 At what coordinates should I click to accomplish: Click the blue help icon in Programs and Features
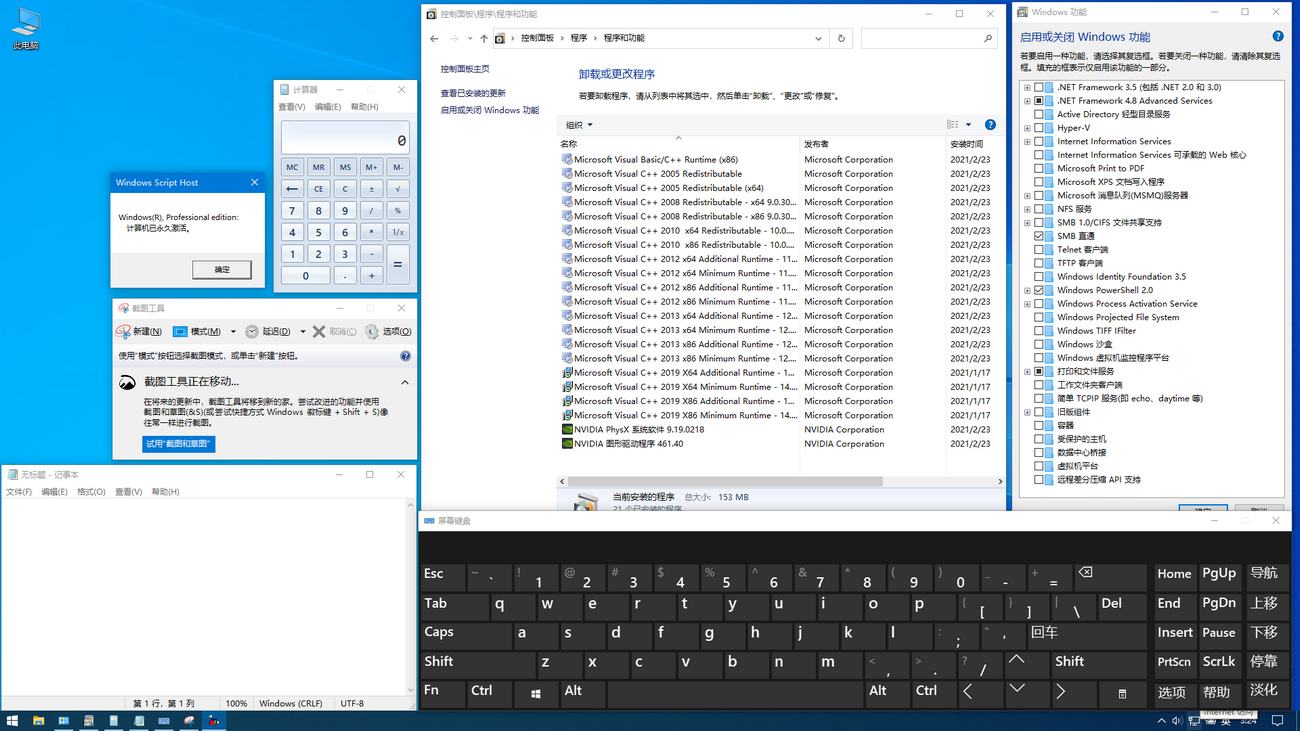click(990, 125)
